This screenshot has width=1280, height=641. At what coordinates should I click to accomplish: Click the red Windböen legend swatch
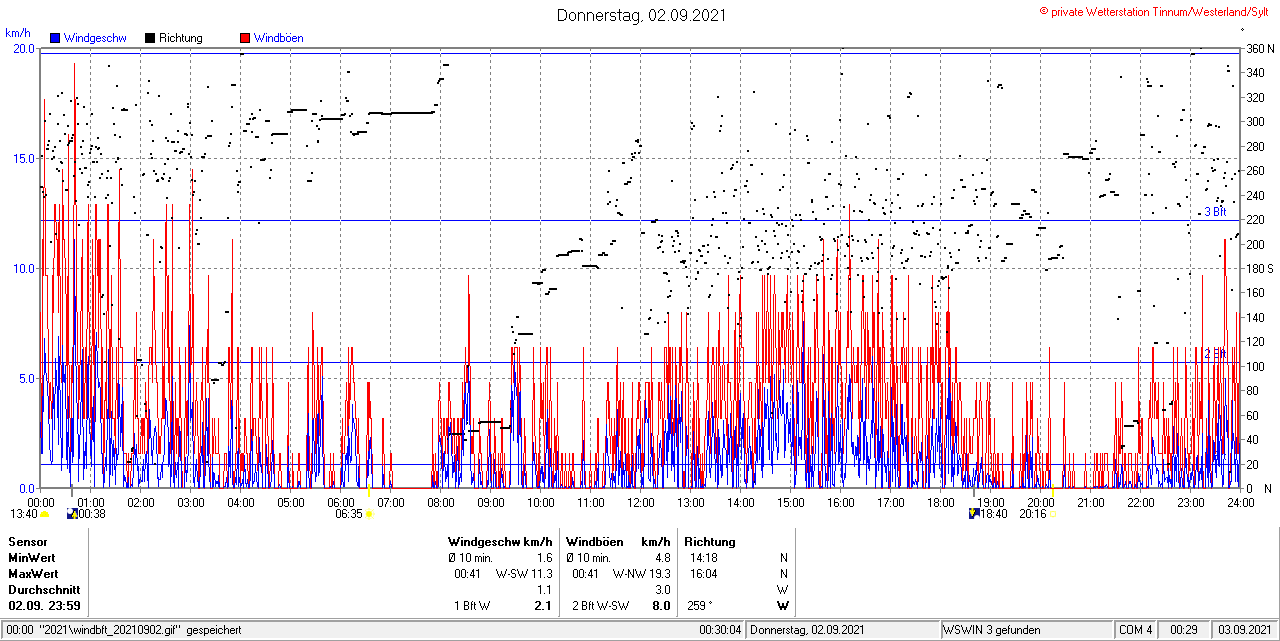245,38
